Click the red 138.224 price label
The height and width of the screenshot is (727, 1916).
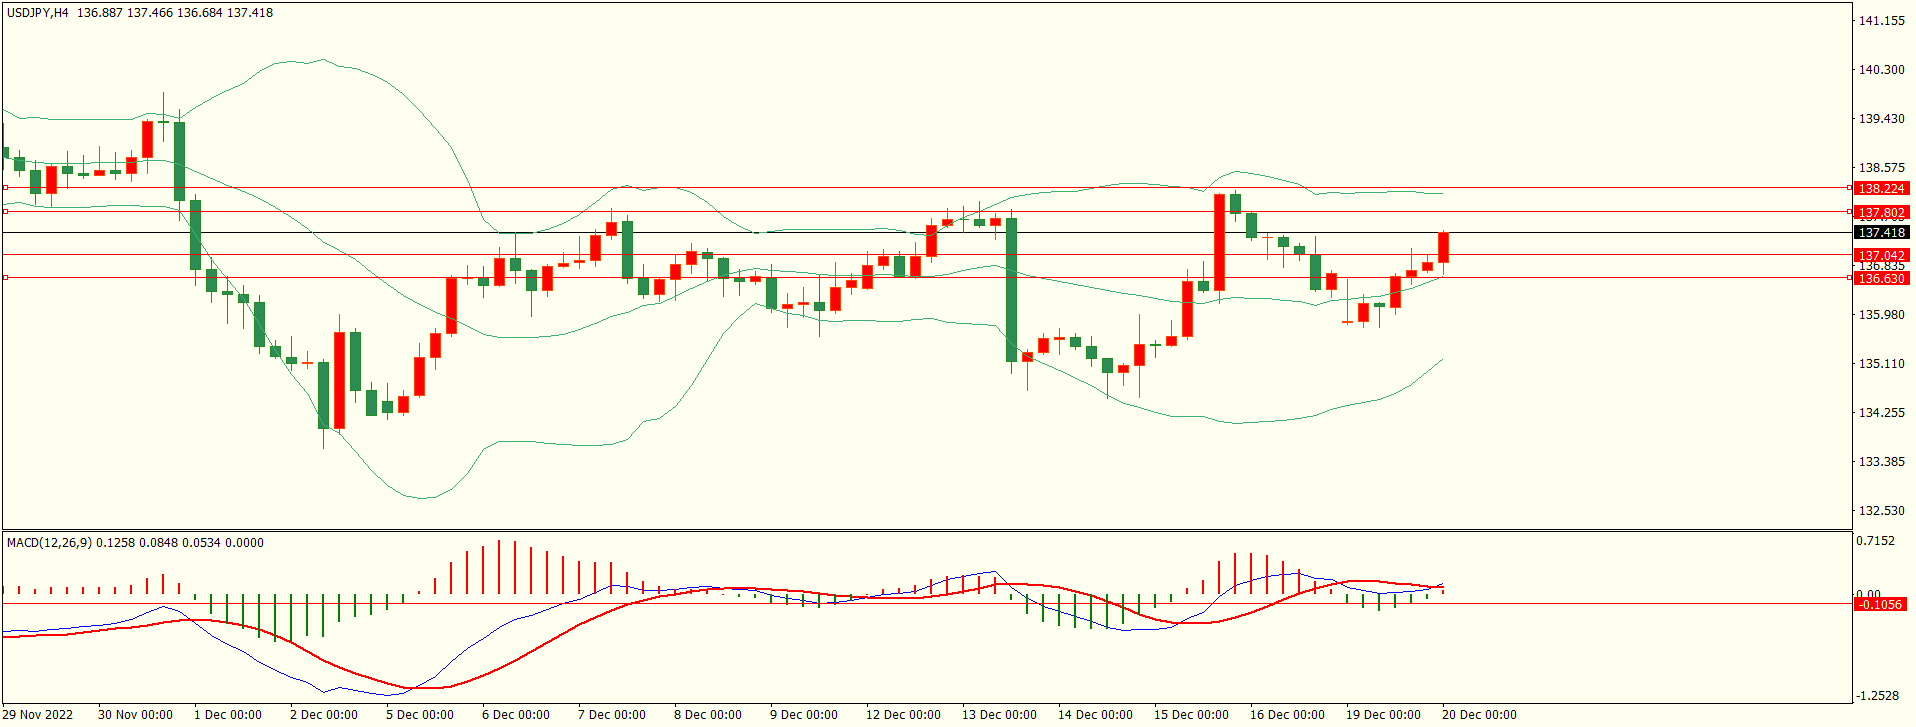click(x=1881, y=189)
